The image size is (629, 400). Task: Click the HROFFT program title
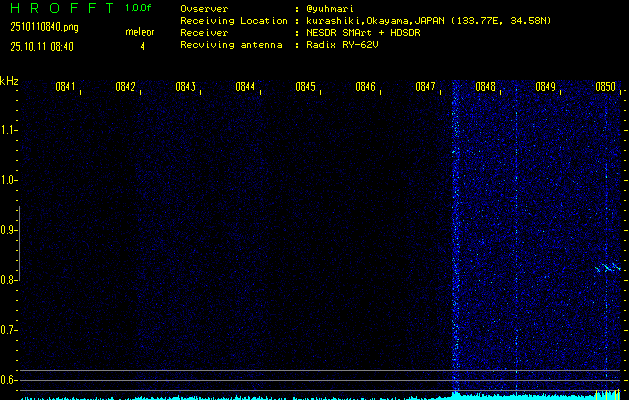point(62,8)
